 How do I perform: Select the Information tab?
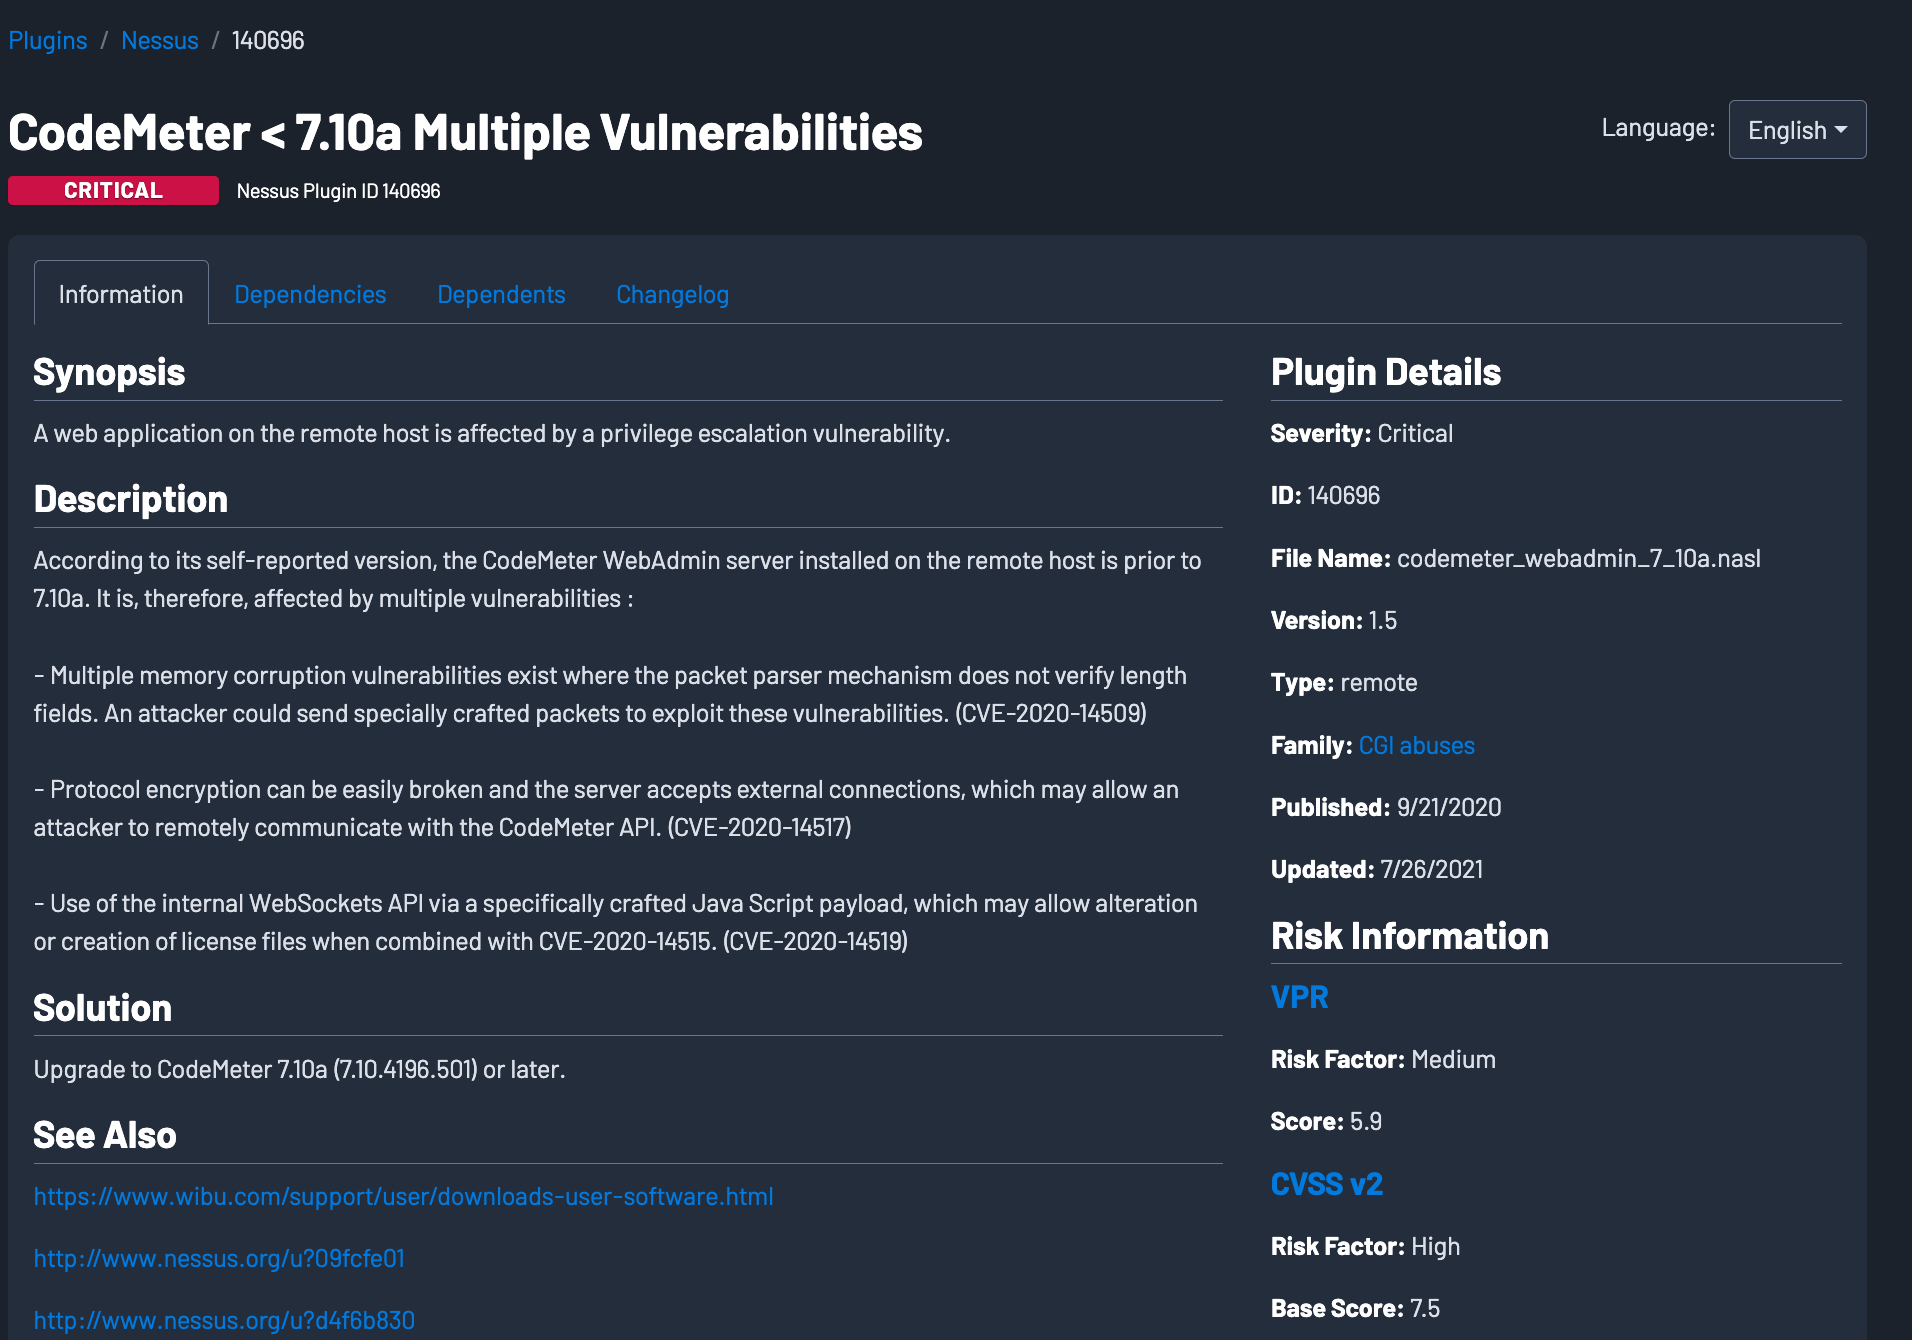tap(121, 294)
